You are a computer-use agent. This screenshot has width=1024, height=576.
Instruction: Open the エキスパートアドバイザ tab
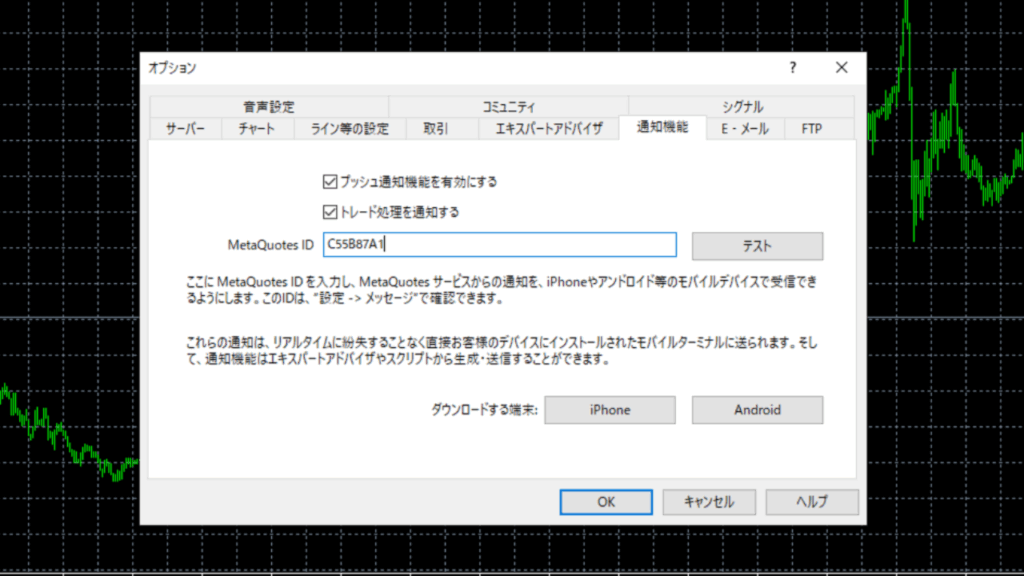(x=542, y=129)
